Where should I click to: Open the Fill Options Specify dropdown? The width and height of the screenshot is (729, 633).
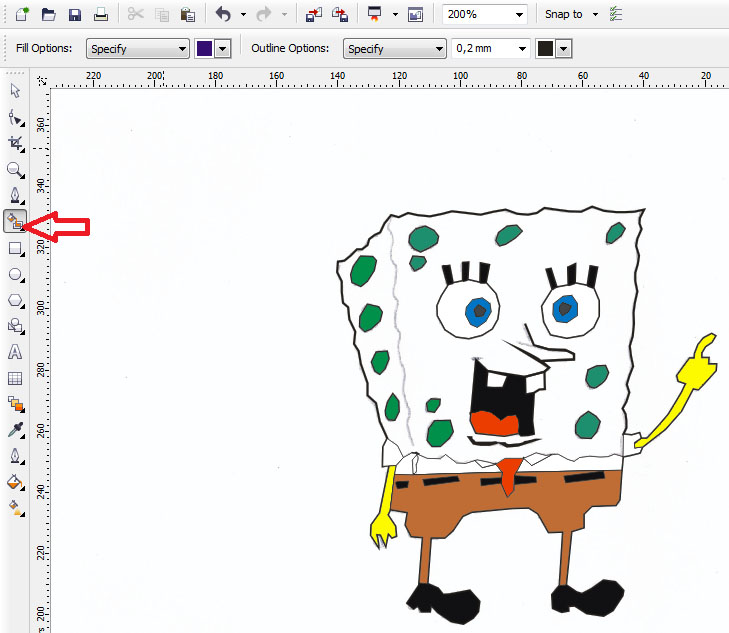[x=138, y=48]
